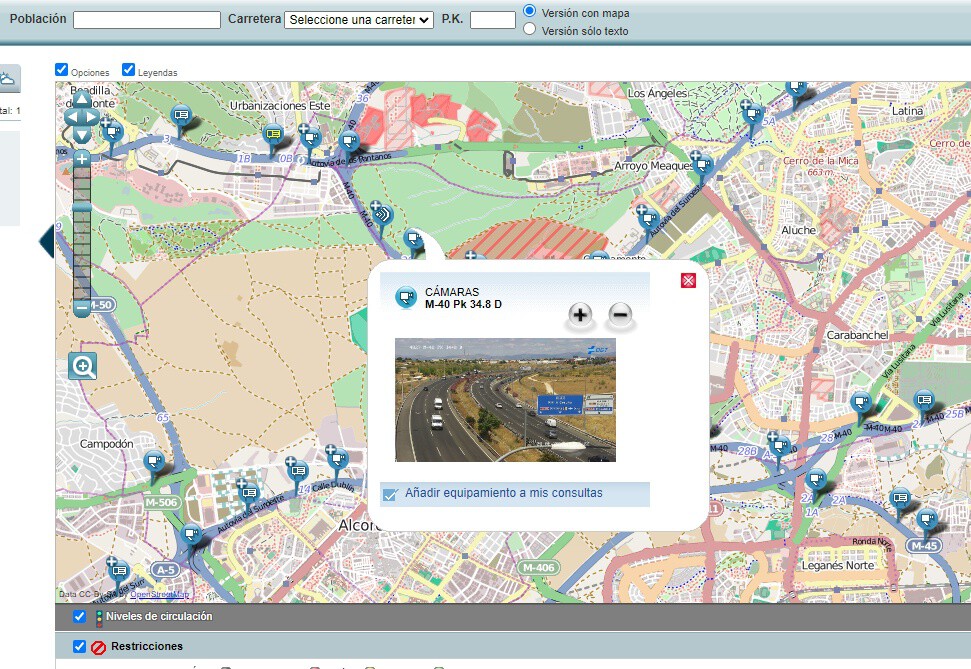
Task: Open the OpenStreetMap attribution link
Action: point(159,595)
